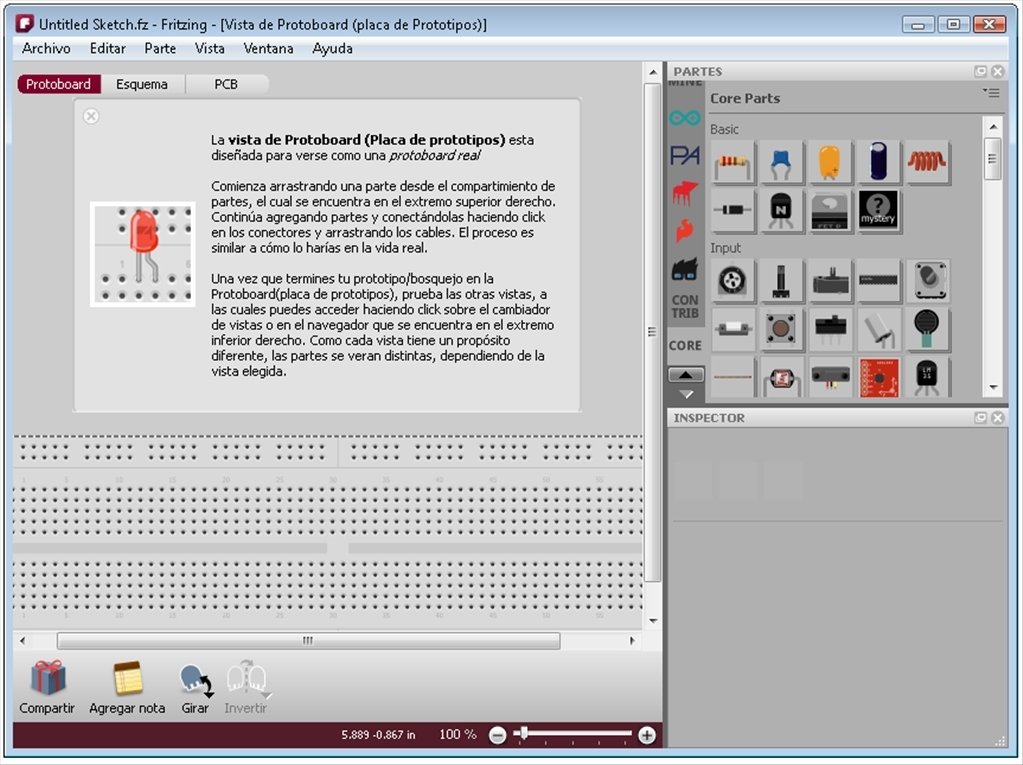
Task: Open the PA parts bin
Action: point(684,155)
